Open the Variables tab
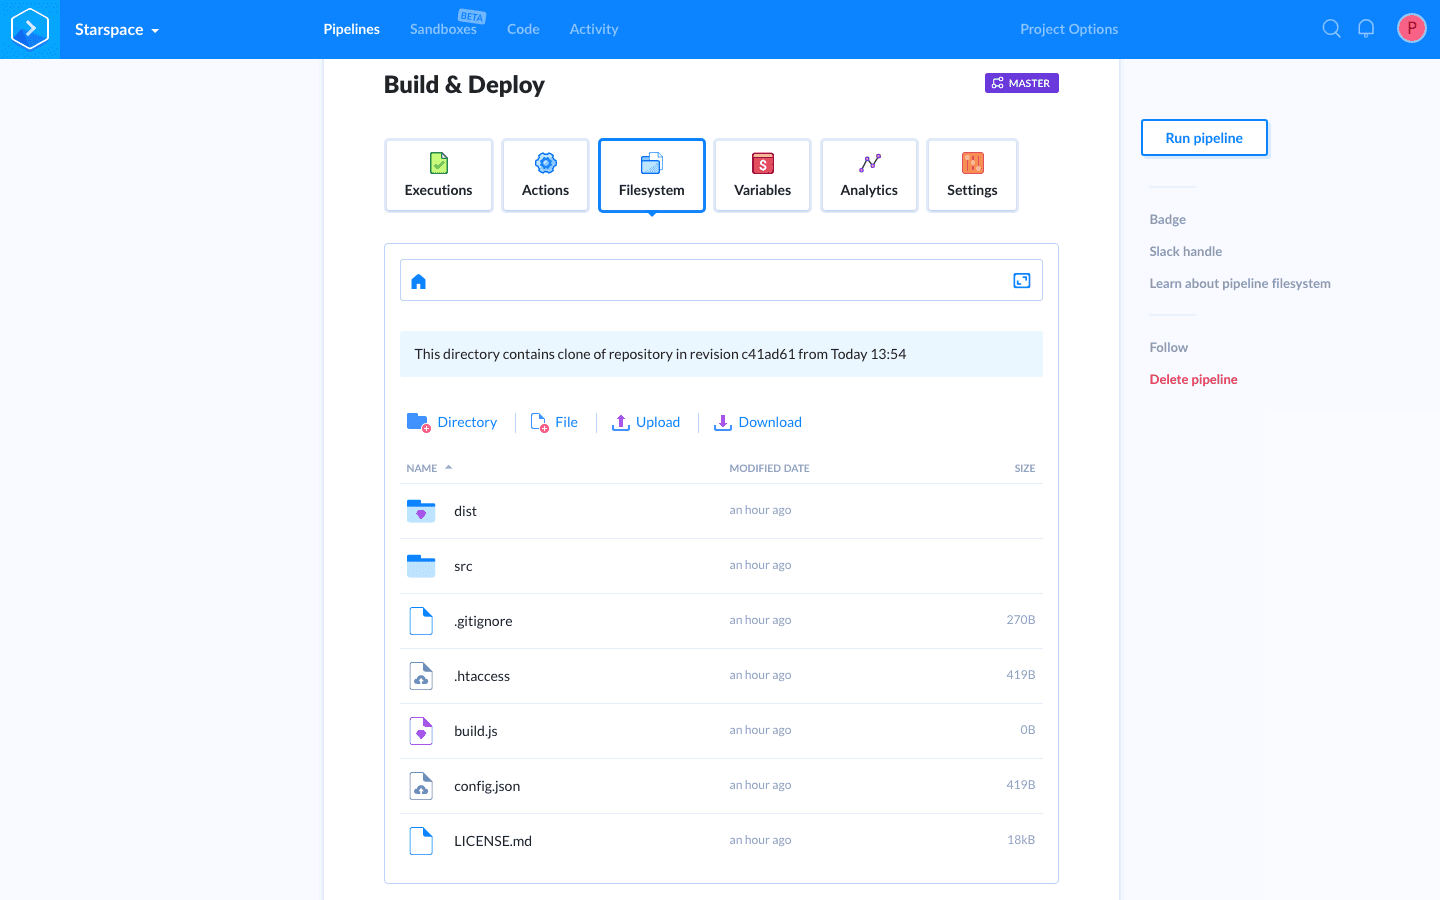Screen dimensions: 1440x900 [x=762, y=176]
